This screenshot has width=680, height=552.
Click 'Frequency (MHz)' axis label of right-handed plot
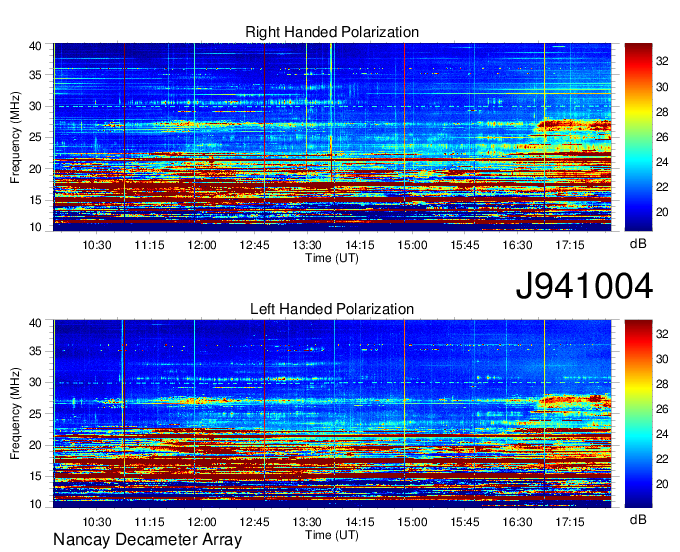point(15,137)
